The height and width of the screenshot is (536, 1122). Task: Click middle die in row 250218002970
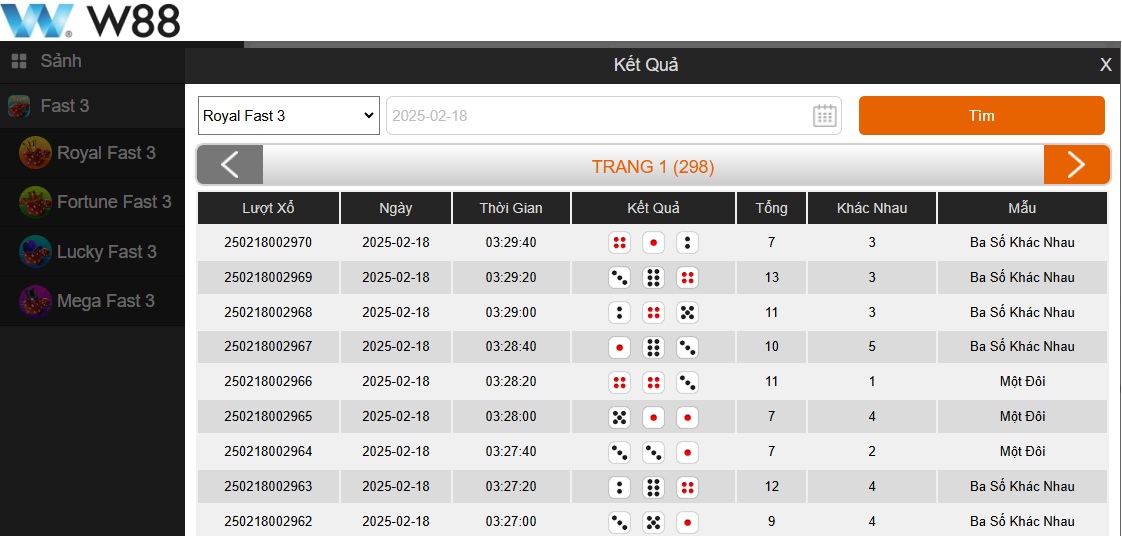pyautogui.click(x=653, y=243)
